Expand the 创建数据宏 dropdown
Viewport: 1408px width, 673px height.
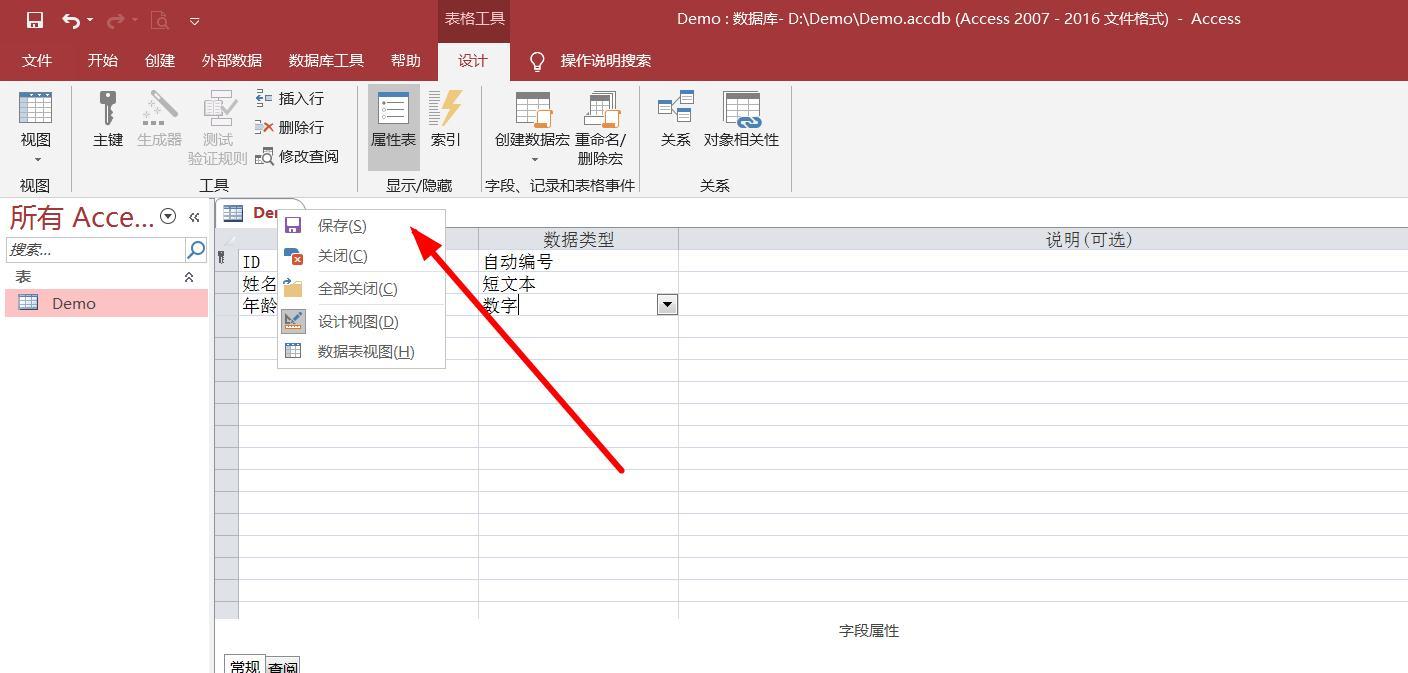(531, 158)
